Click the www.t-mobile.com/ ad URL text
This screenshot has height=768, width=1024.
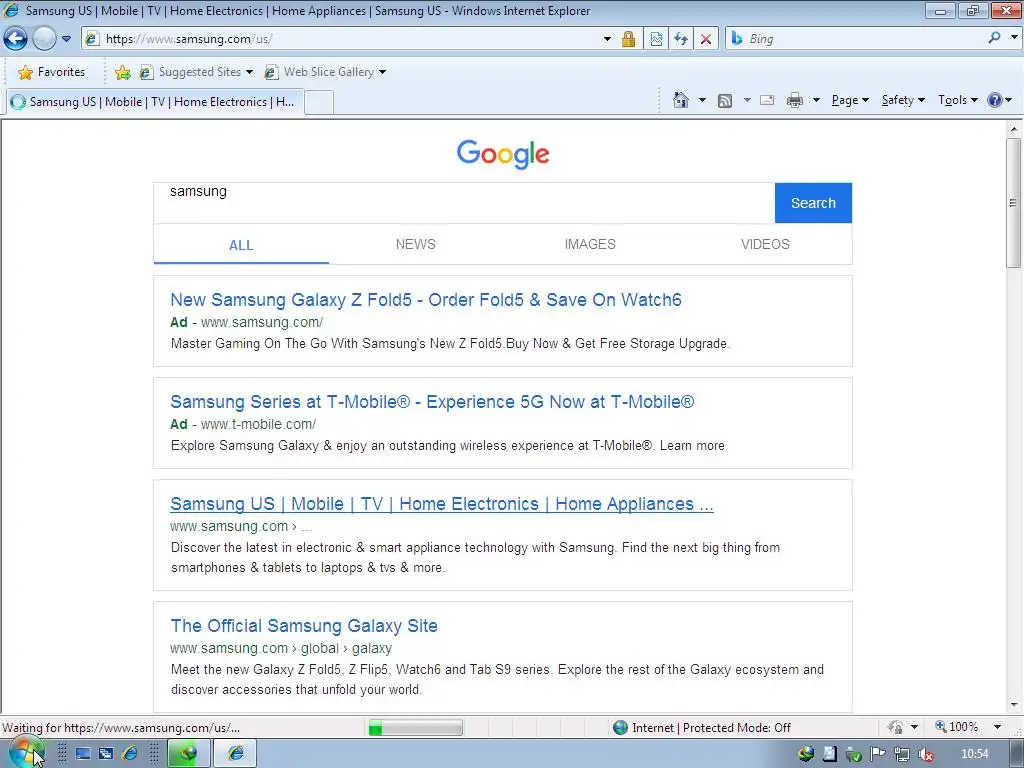click(x=259, y=424)
